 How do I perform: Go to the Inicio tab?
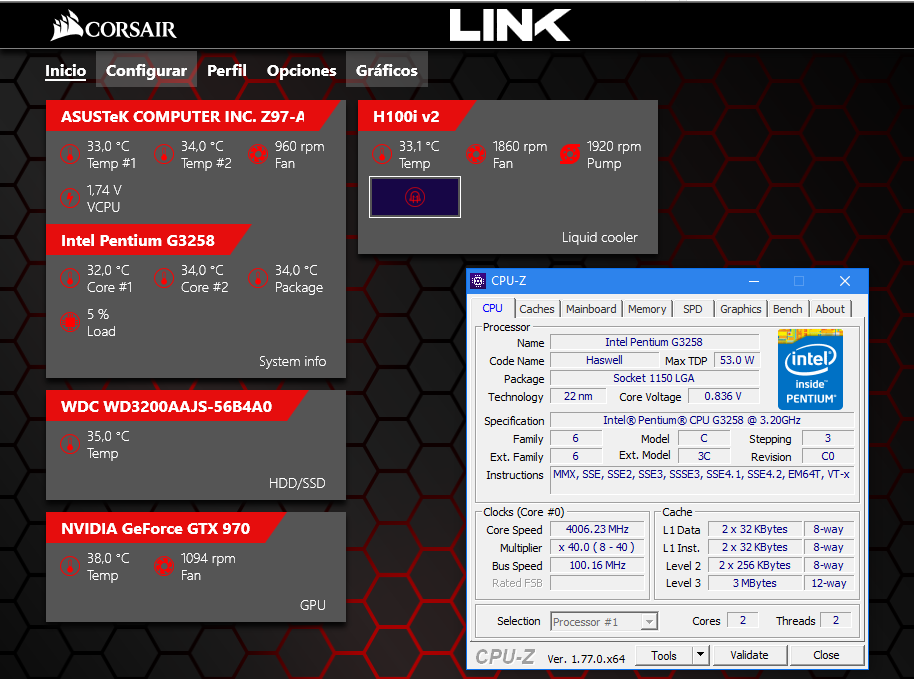66,71
